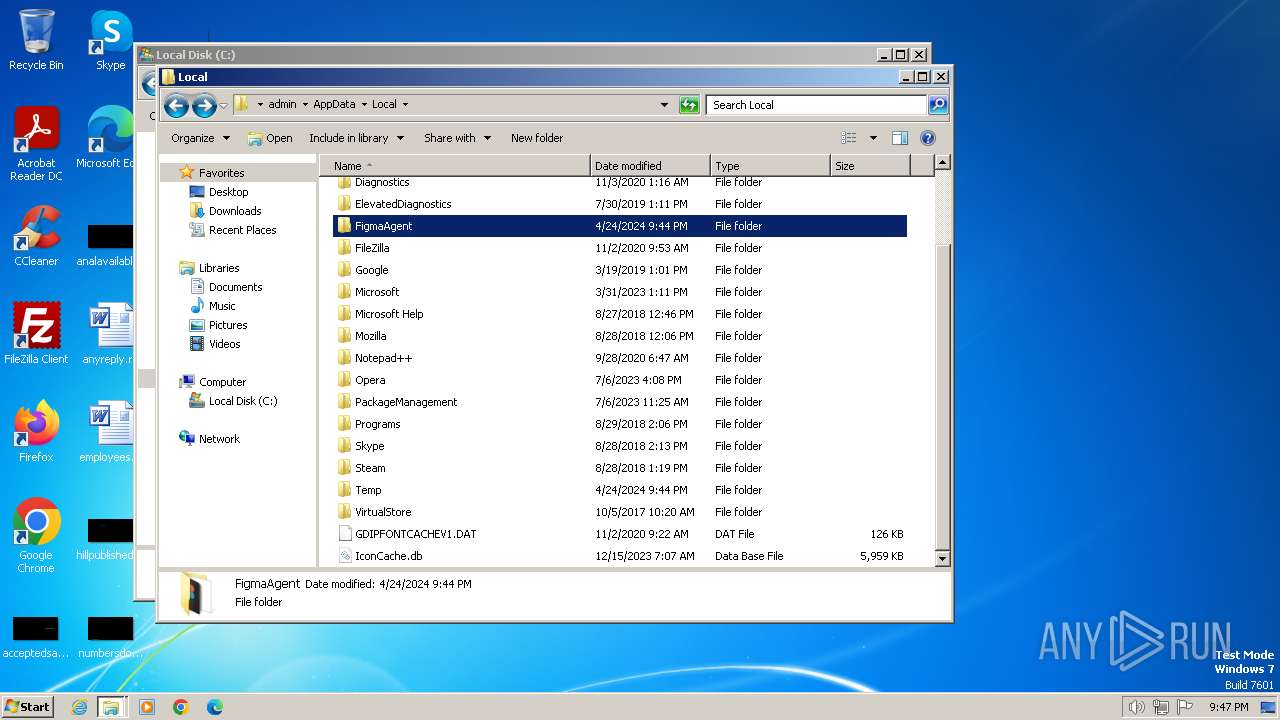Image resolution: width=1280 pixels, height=720 pixels.
Task: Open the Organize menu
Action: [200, 138]
